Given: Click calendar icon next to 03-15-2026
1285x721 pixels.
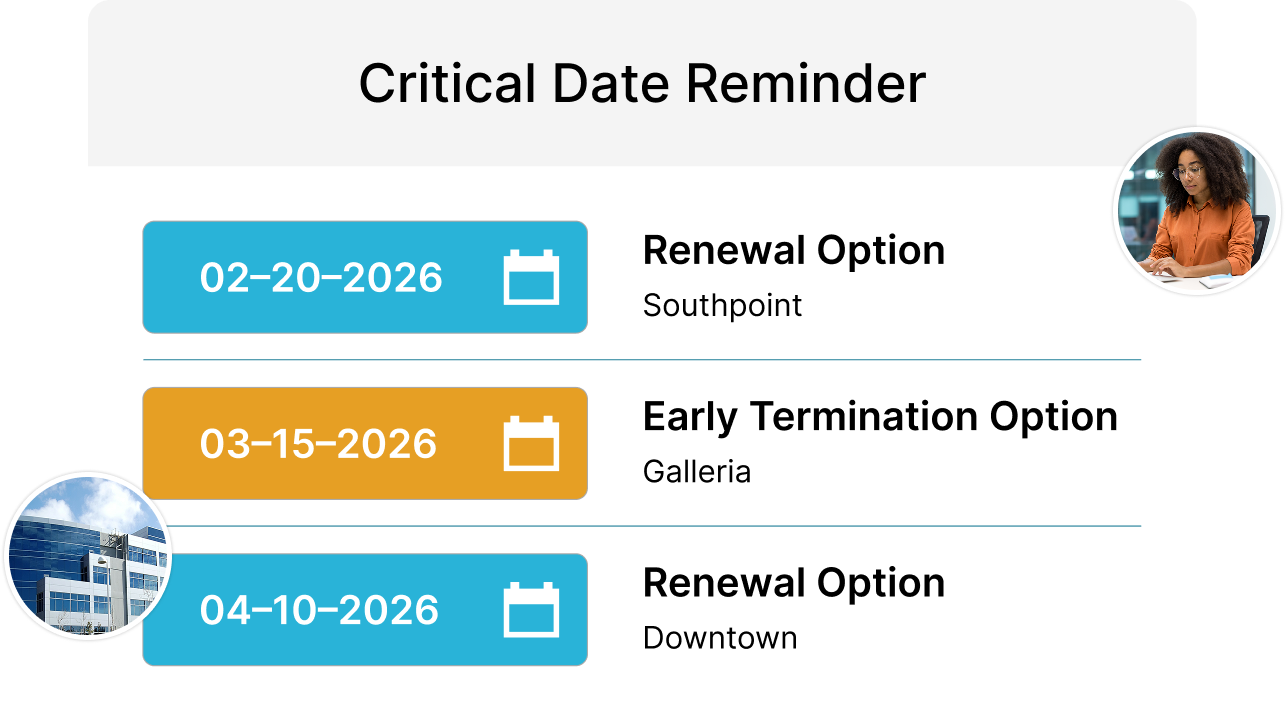Looking at the screenshot, I should (x=531, y=444).
